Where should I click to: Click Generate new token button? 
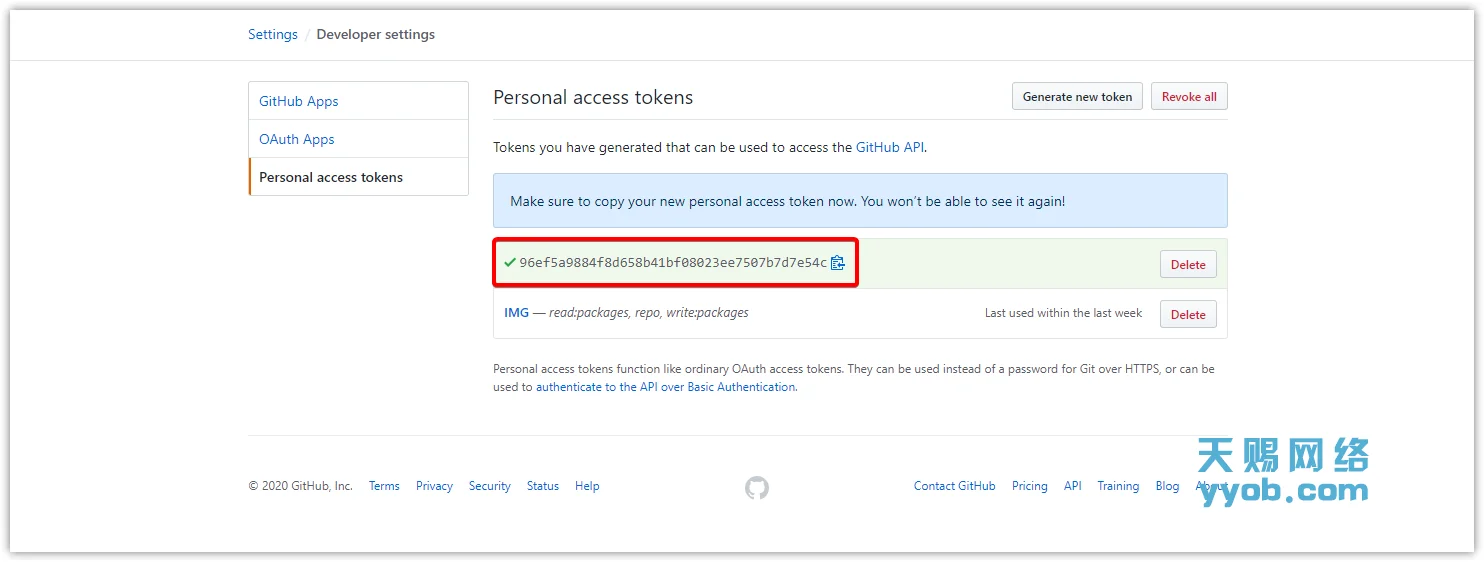tap(1077, 97)
